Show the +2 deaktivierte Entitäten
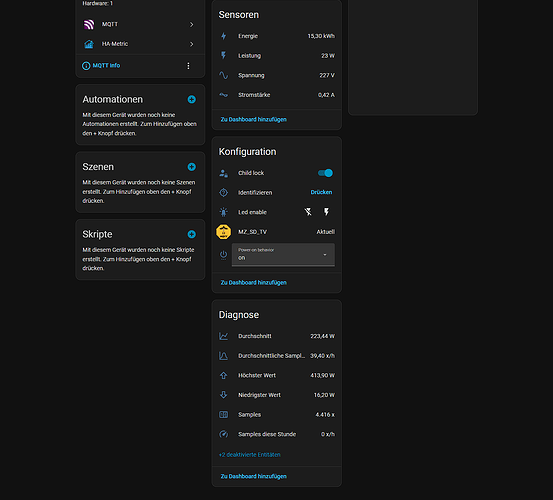This screenshot has width=553, height=500. [x=250, y=455]
